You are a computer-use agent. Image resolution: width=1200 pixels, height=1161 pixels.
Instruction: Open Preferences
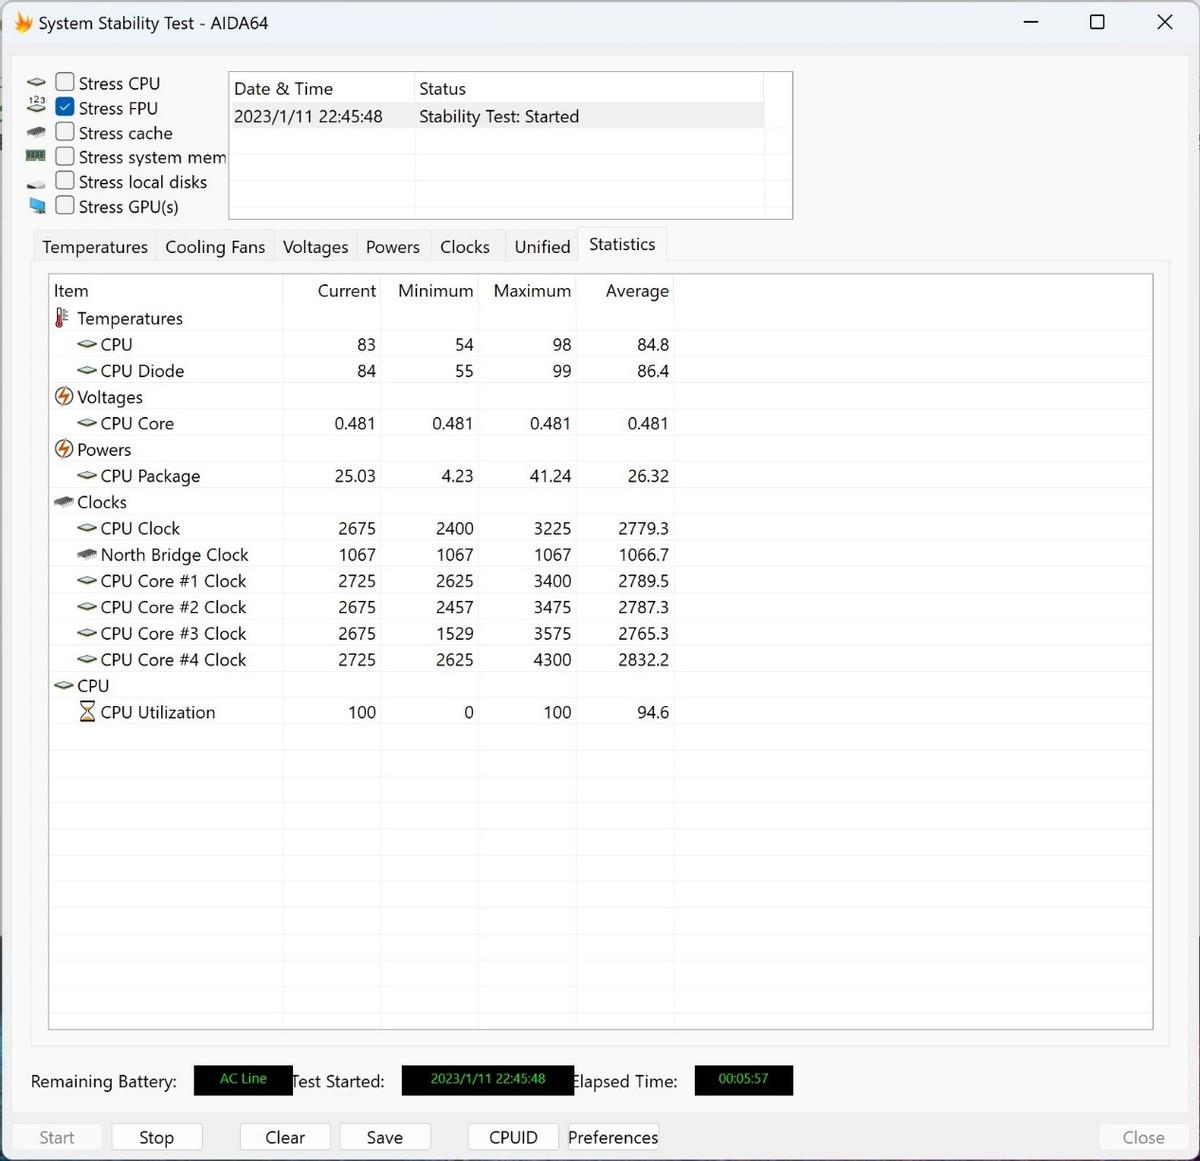(x=613, y=1137)
